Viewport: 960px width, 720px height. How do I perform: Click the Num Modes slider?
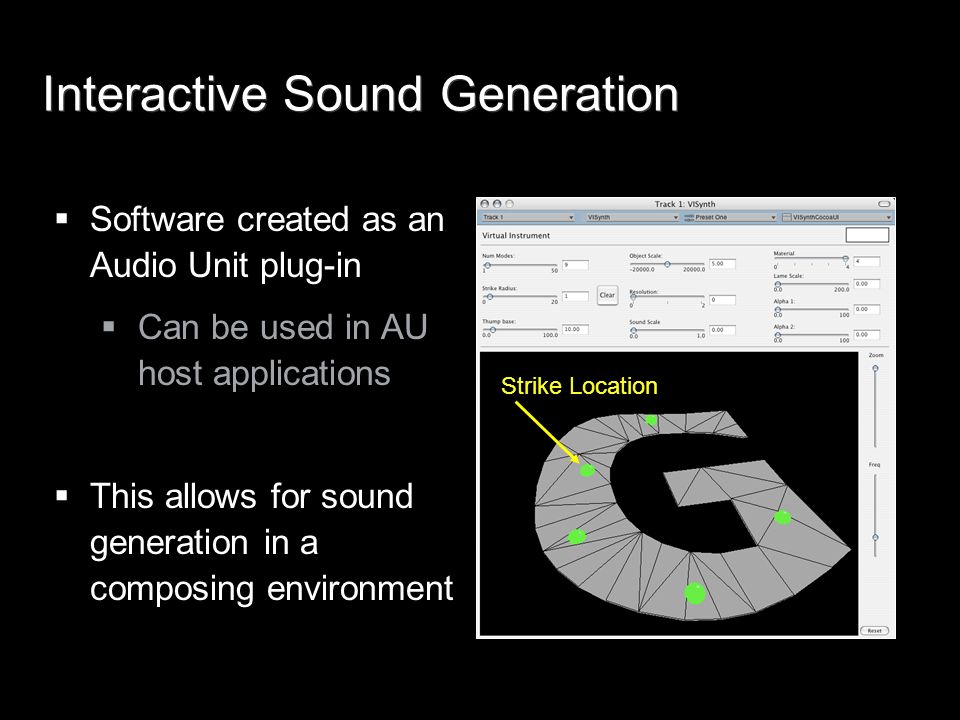[x=520, y=265]
